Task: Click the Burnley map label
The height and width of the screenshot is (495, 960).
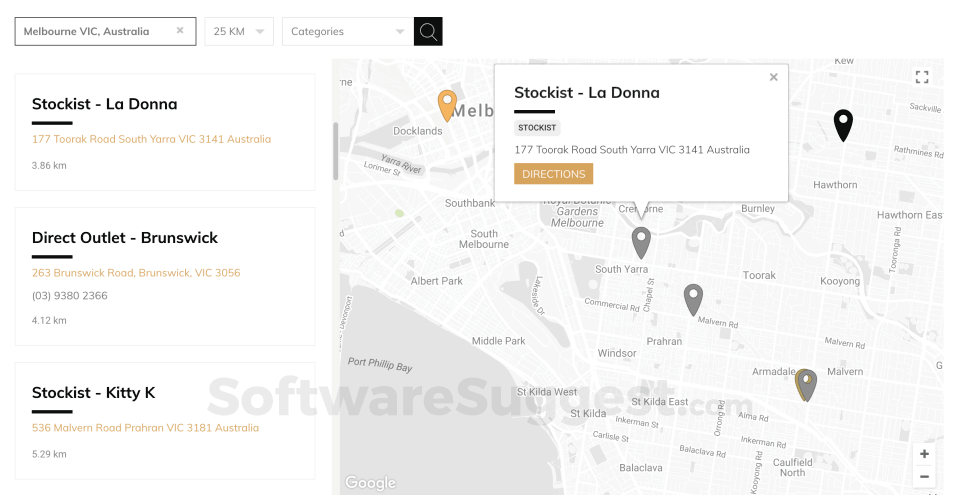Action: point(758,208)
